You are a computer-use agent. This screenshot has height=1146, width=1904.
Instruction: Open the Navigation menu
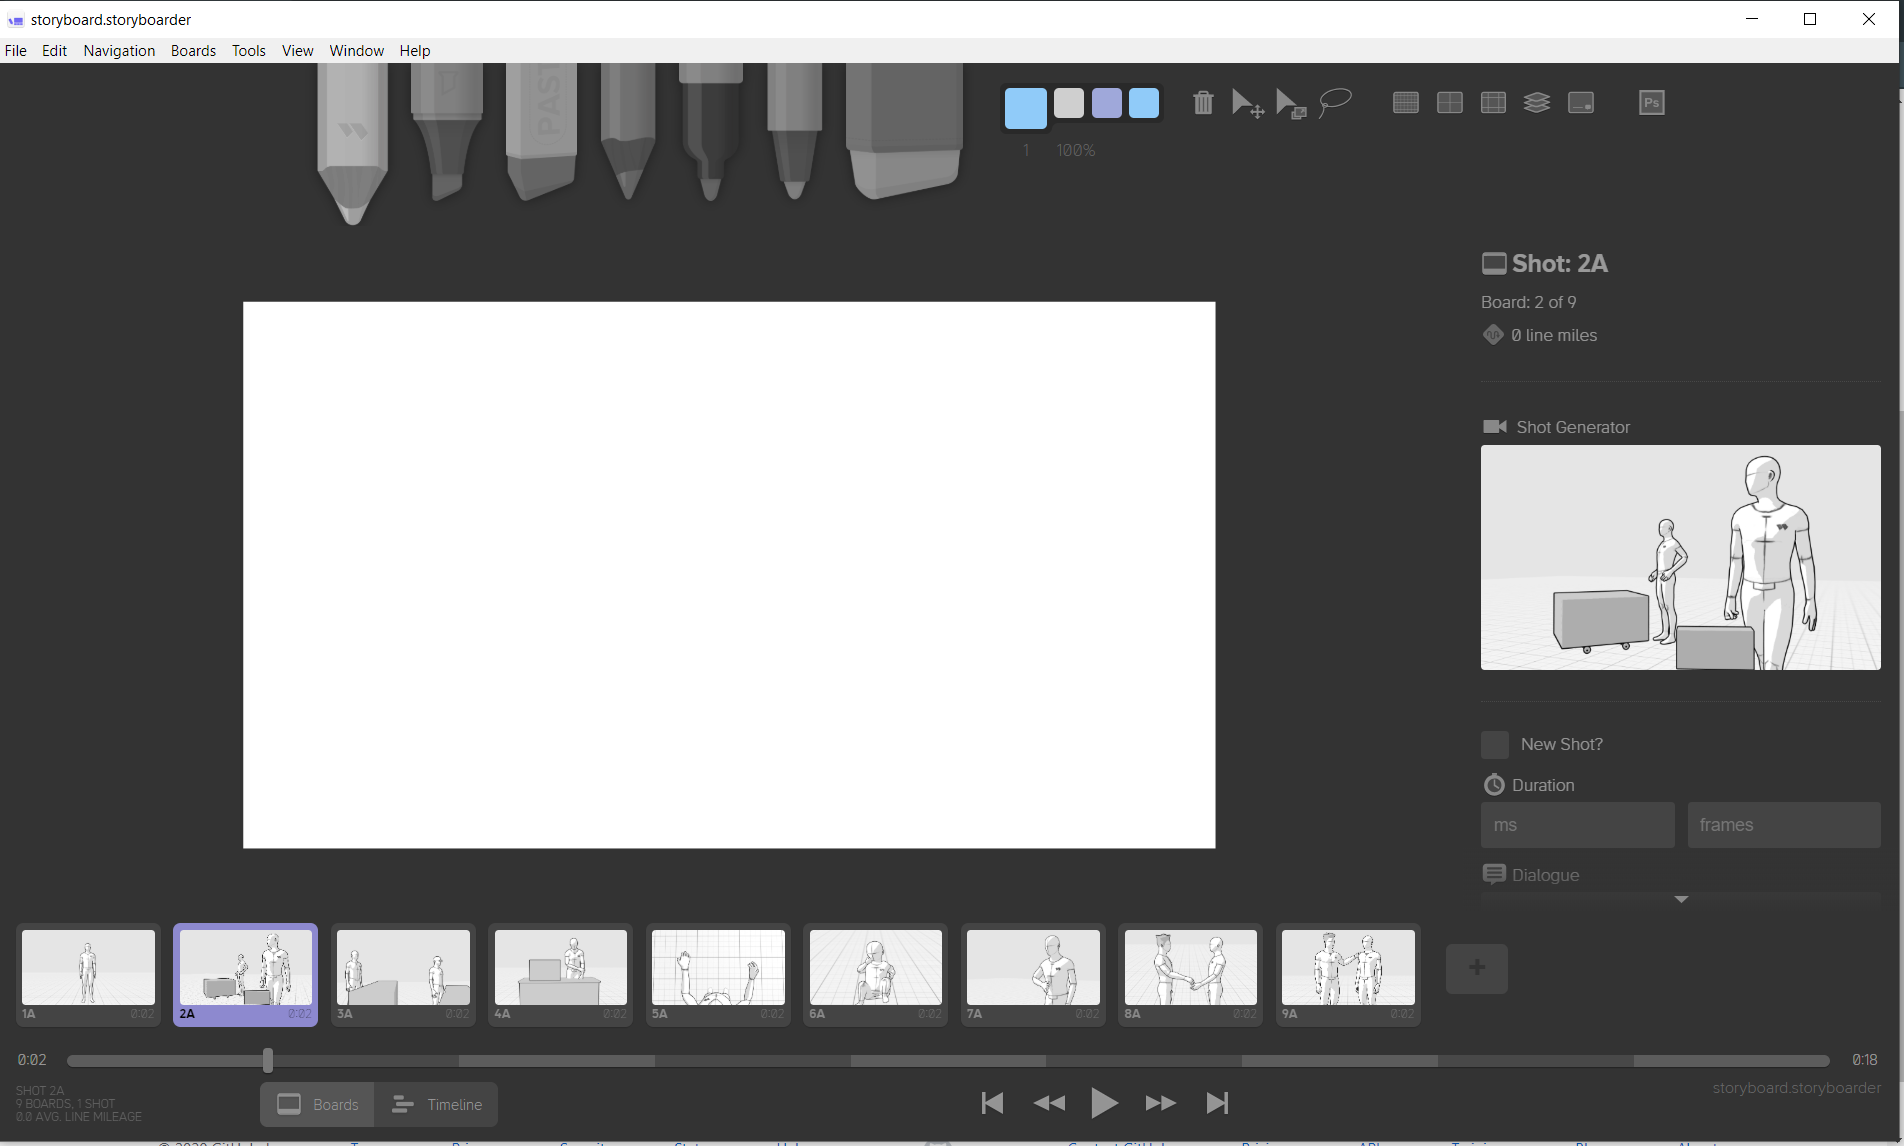pyautogui.click(x=118, y=51)
